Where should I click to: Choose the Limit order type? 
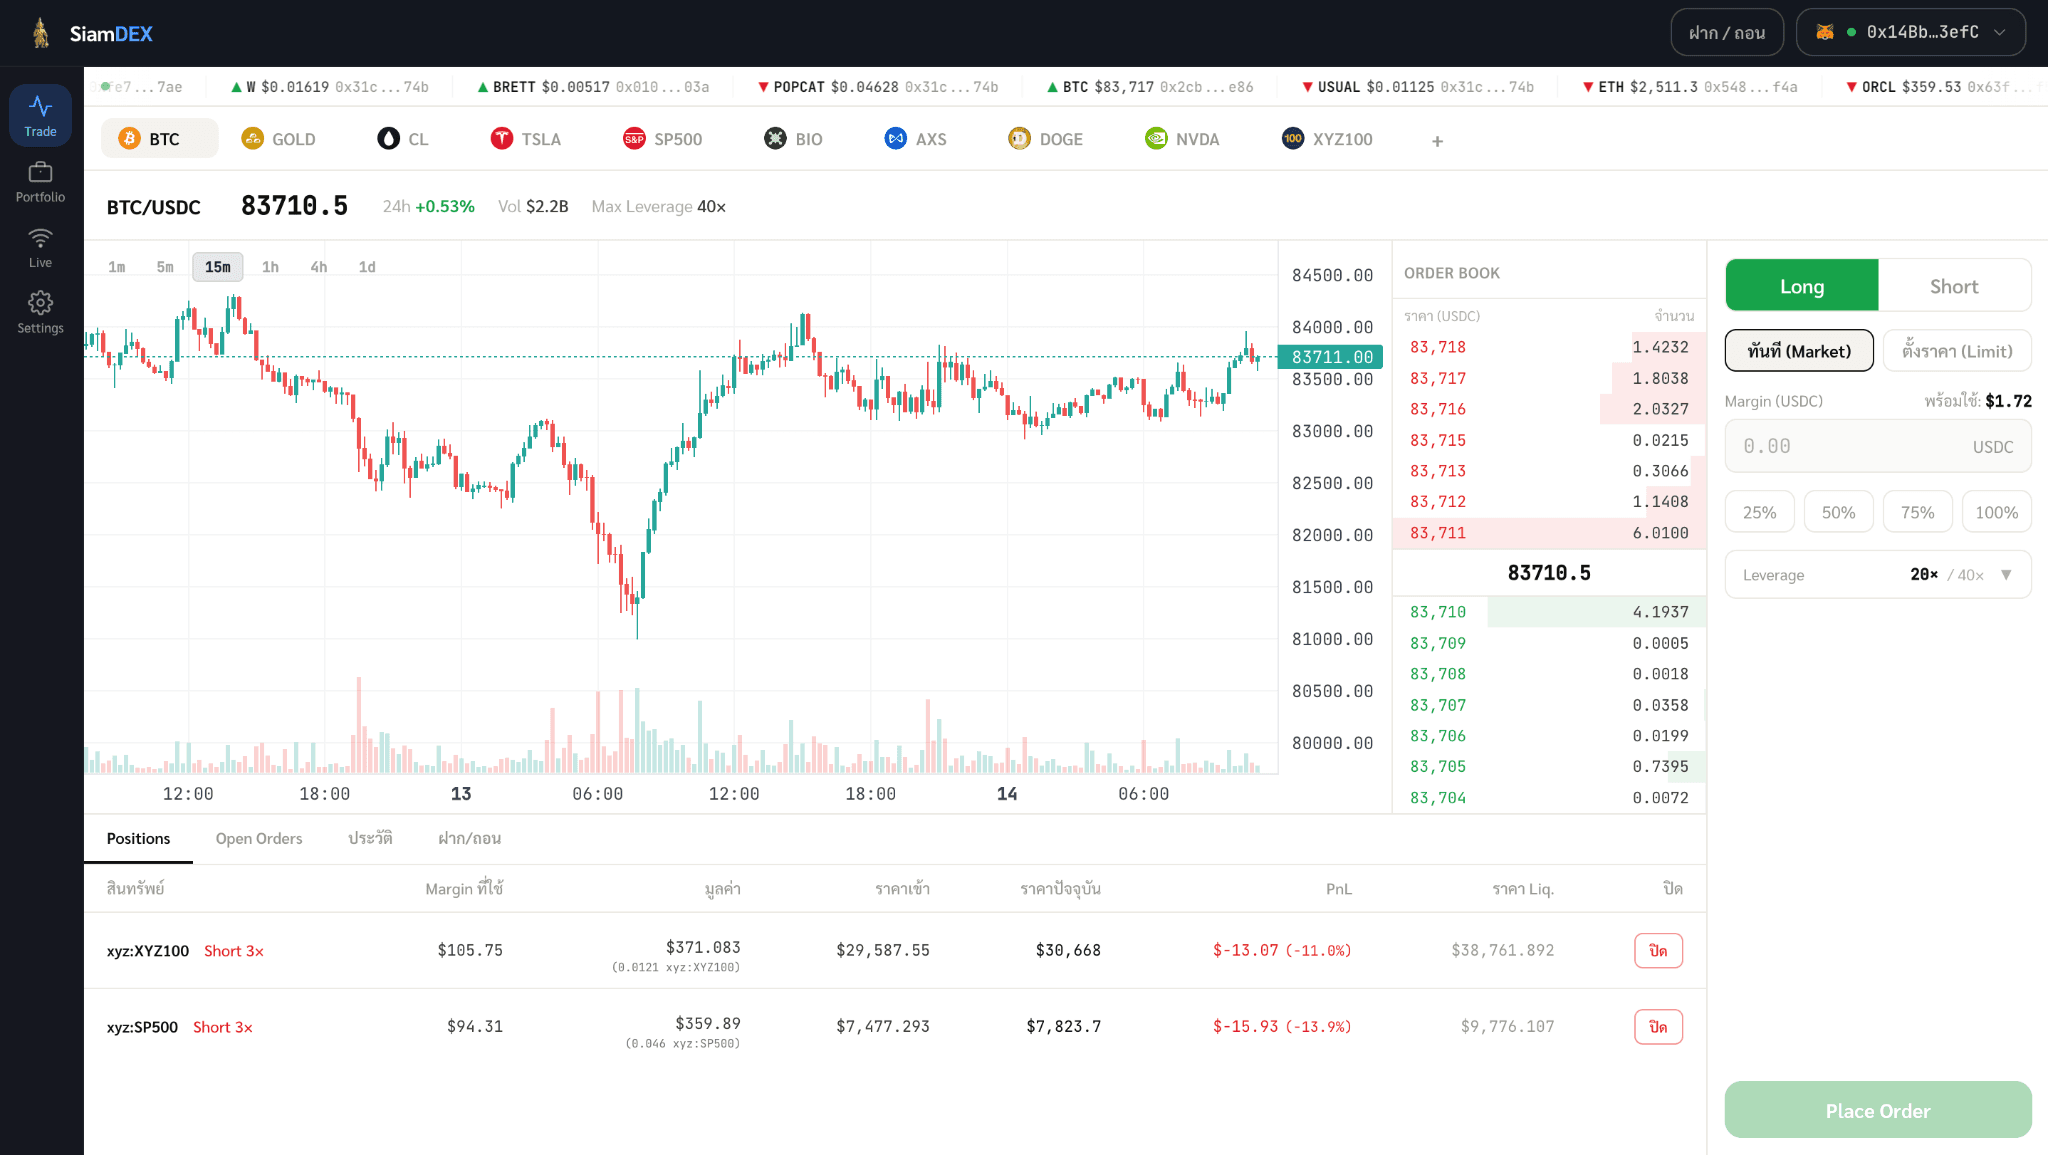[x=1957, y=351]
